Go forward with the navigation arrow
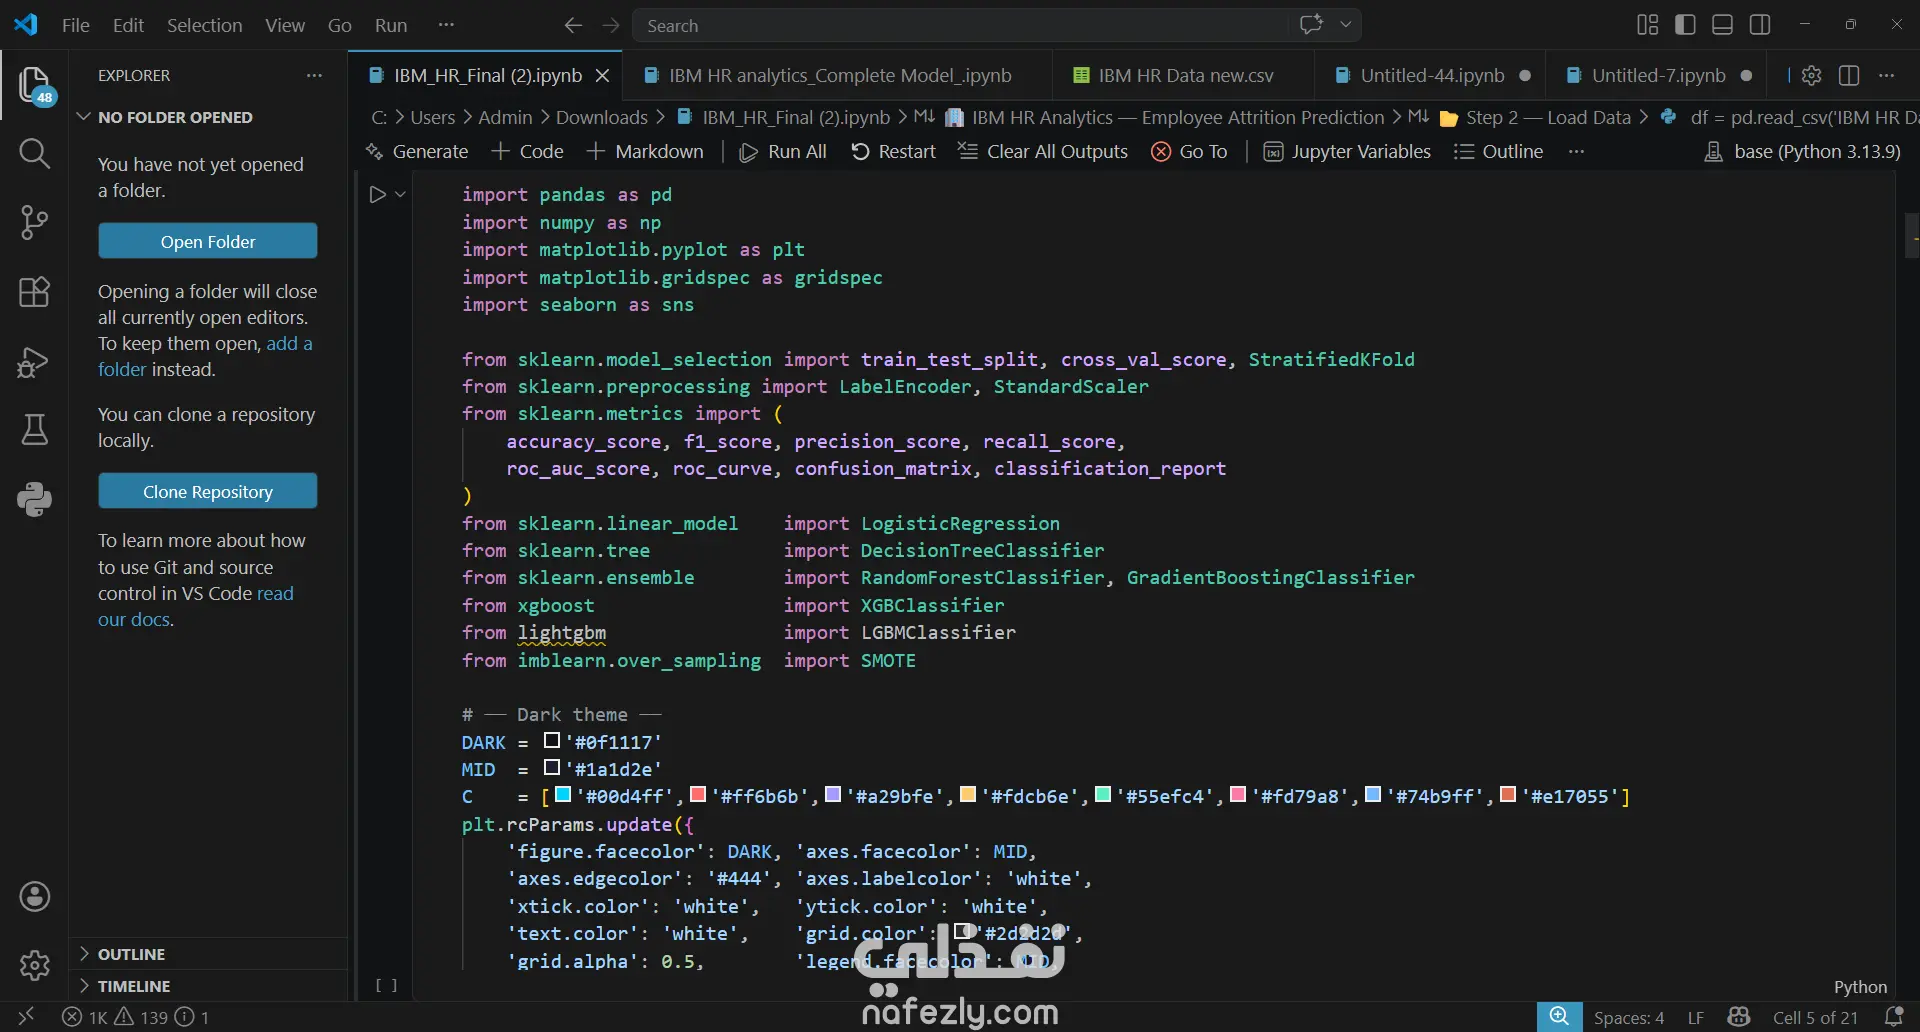Viewport: 1920px width, 1032px height. point(611,25)
